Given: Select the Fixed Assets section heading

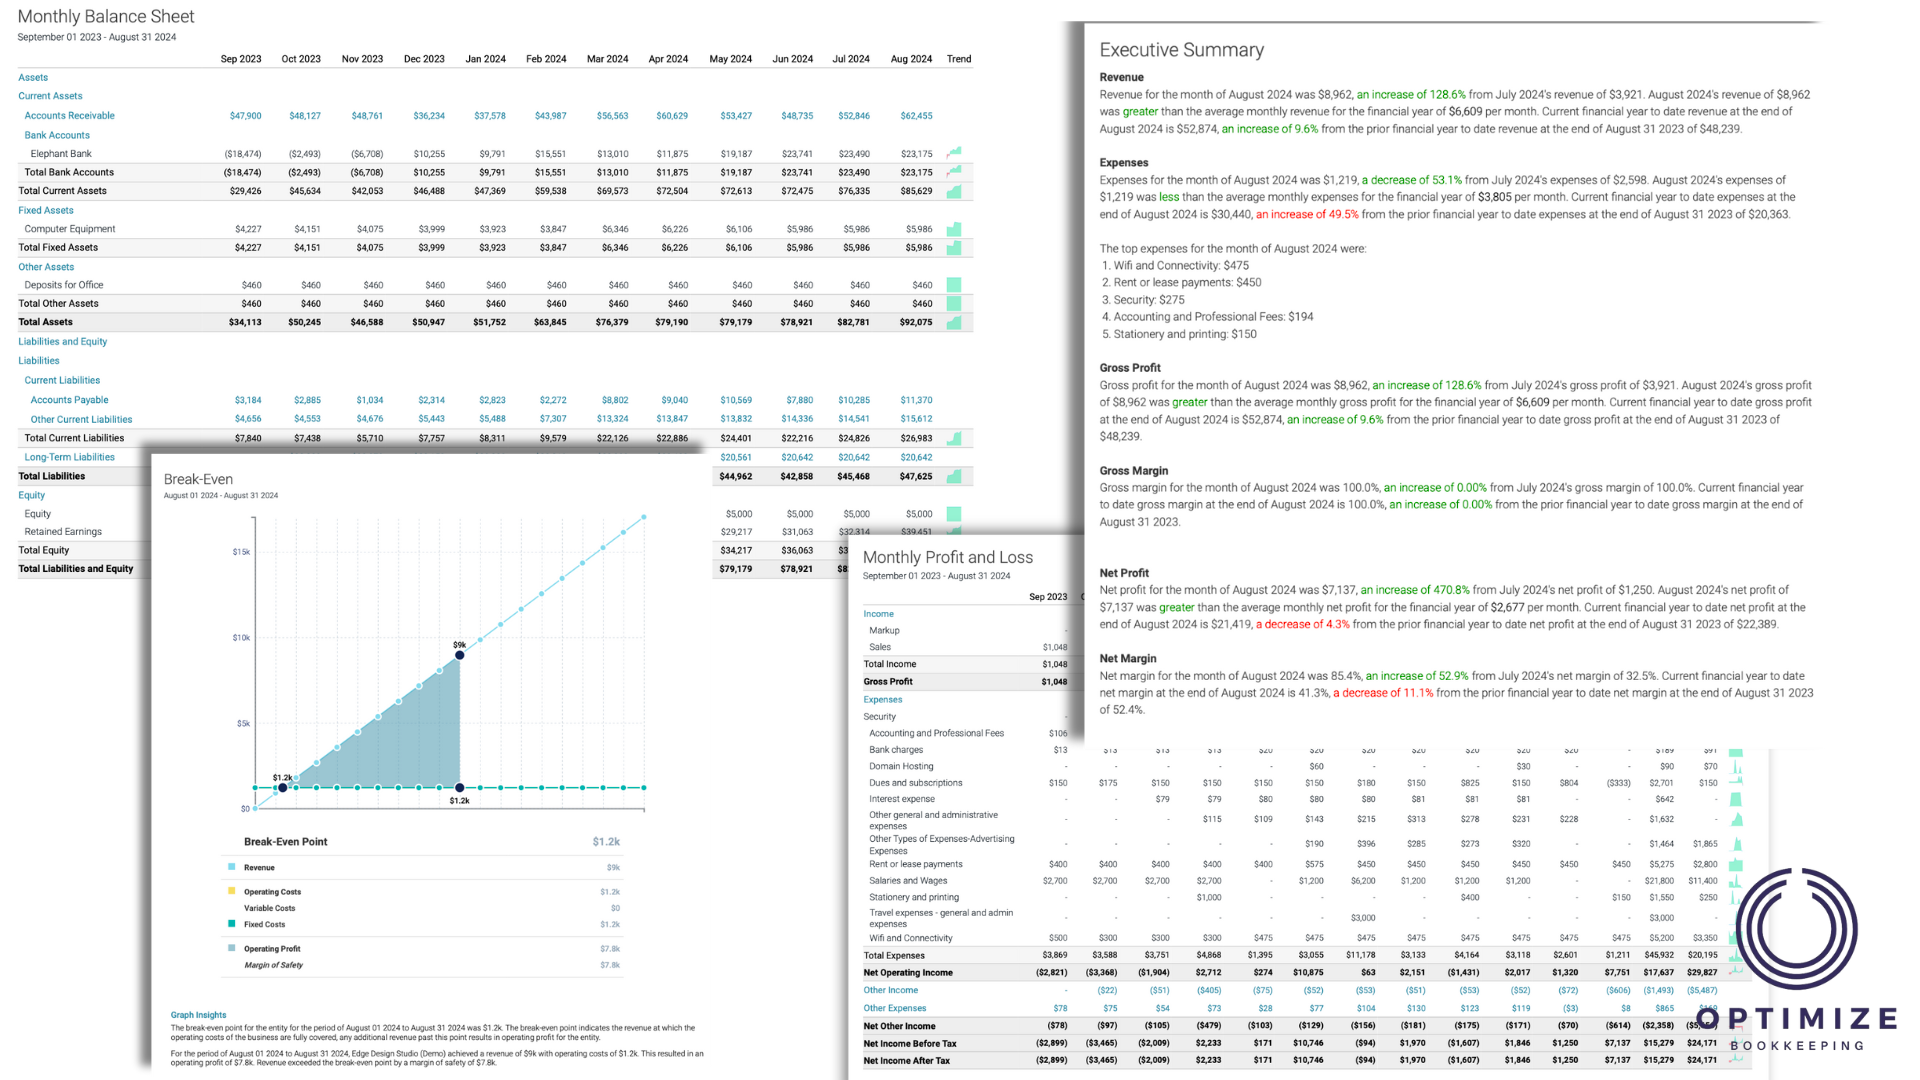Looking at the screenshot, I should pos(46,210).
